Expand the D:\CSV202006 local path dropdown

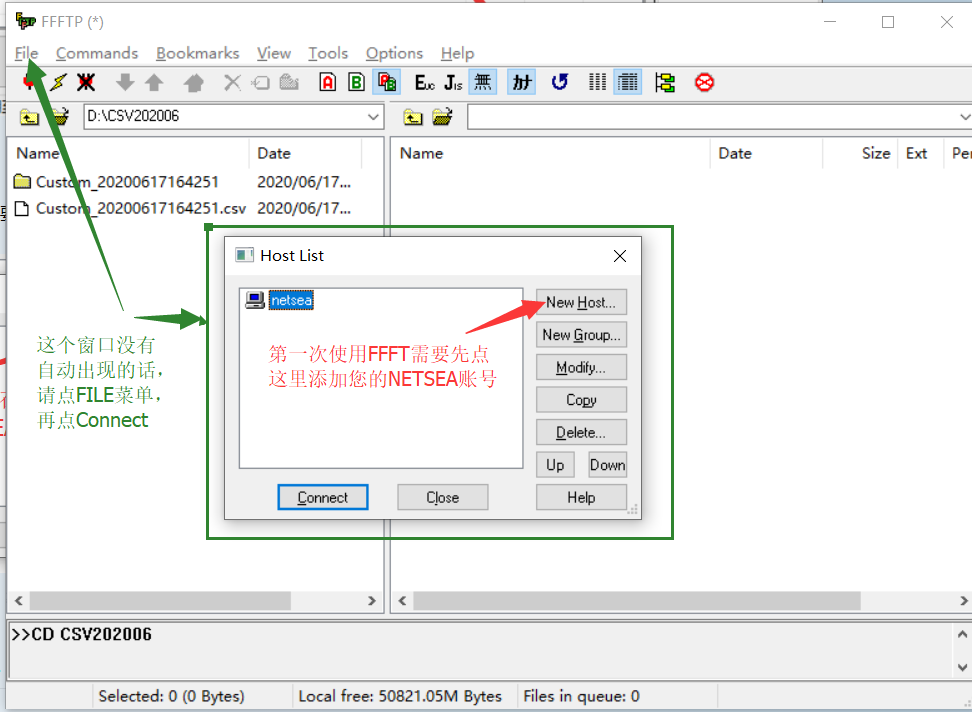tap(373, 116)
